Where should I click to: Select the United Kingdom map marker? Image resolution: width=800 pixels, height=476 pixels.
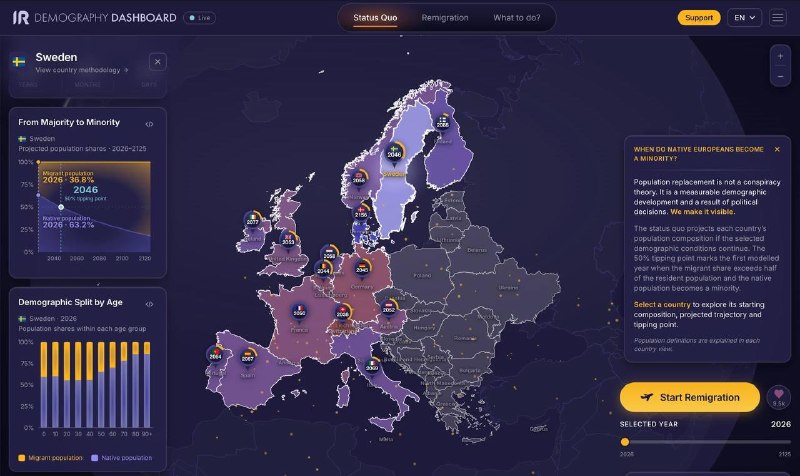(288, 240)
